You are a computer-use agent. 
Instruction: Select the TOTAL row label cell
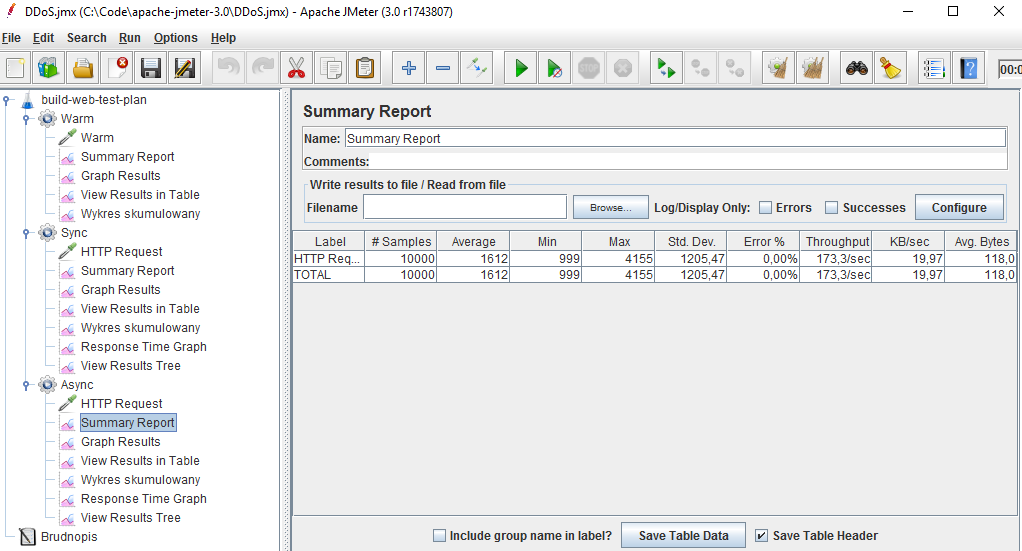point(328,275)
